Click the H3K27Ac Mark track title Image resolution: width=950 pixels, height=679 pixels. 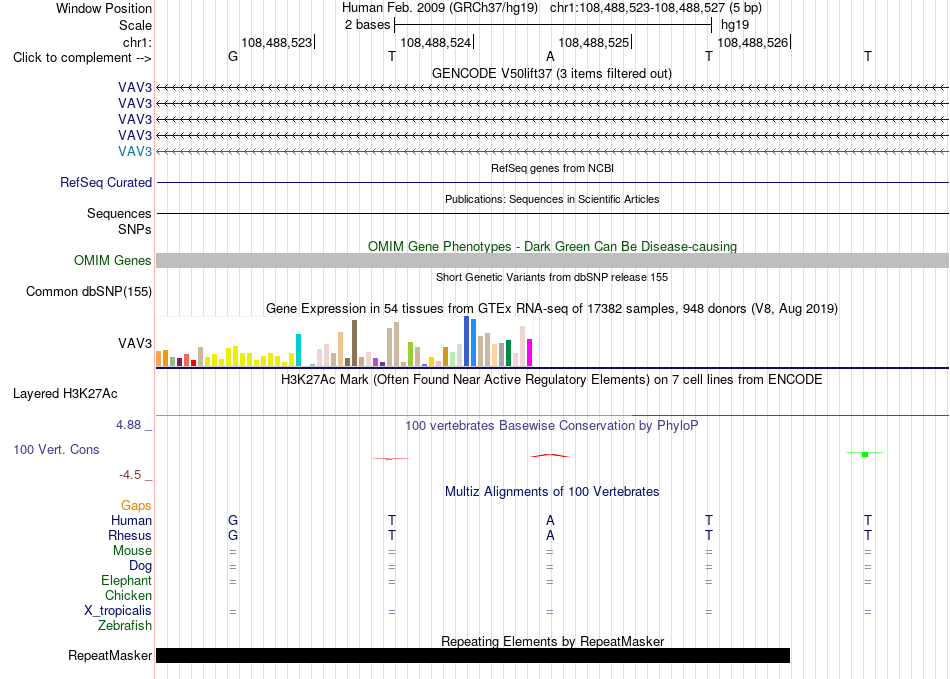[552, 380]
